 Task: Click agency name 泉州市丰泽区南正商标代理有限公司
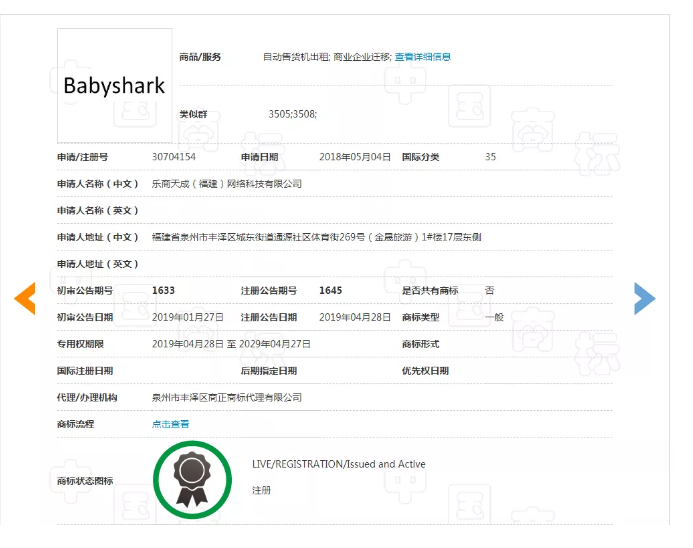click(x=226, y=397)
